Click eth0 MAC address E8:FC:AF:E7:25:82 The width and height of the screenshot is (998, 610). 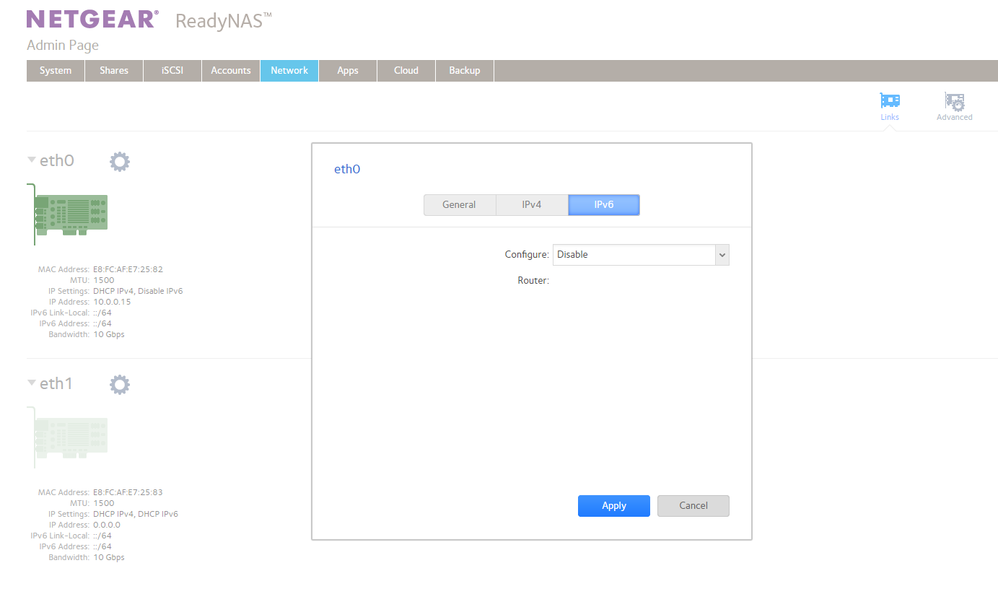click(x=128, y=269)
